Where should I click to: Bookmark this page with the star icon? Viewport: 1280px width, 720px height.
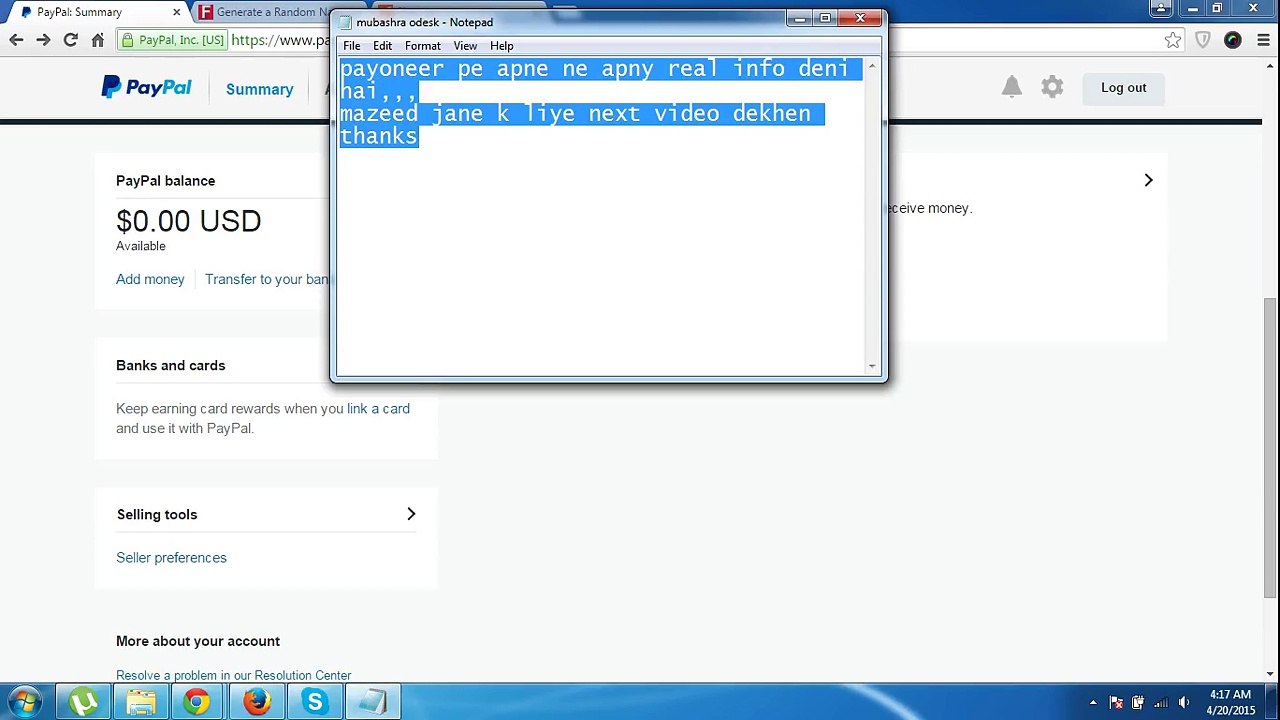(x=1173, y=40)
